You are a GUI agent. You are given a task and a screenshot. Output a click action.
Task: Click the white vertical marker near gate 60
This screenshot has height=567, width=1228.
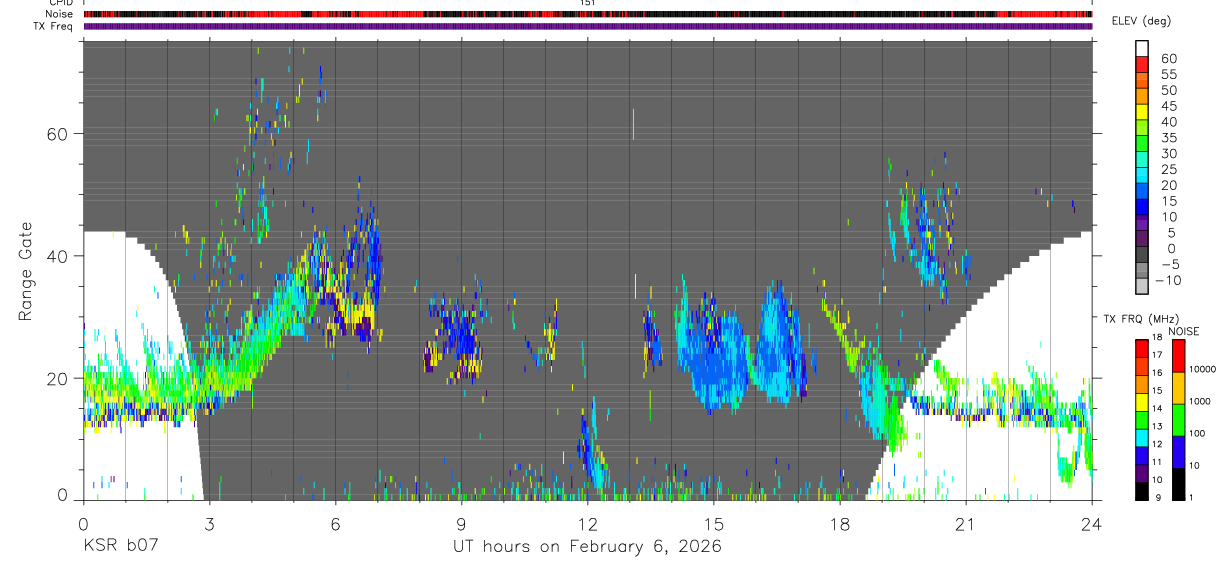[x=633, y=124]
